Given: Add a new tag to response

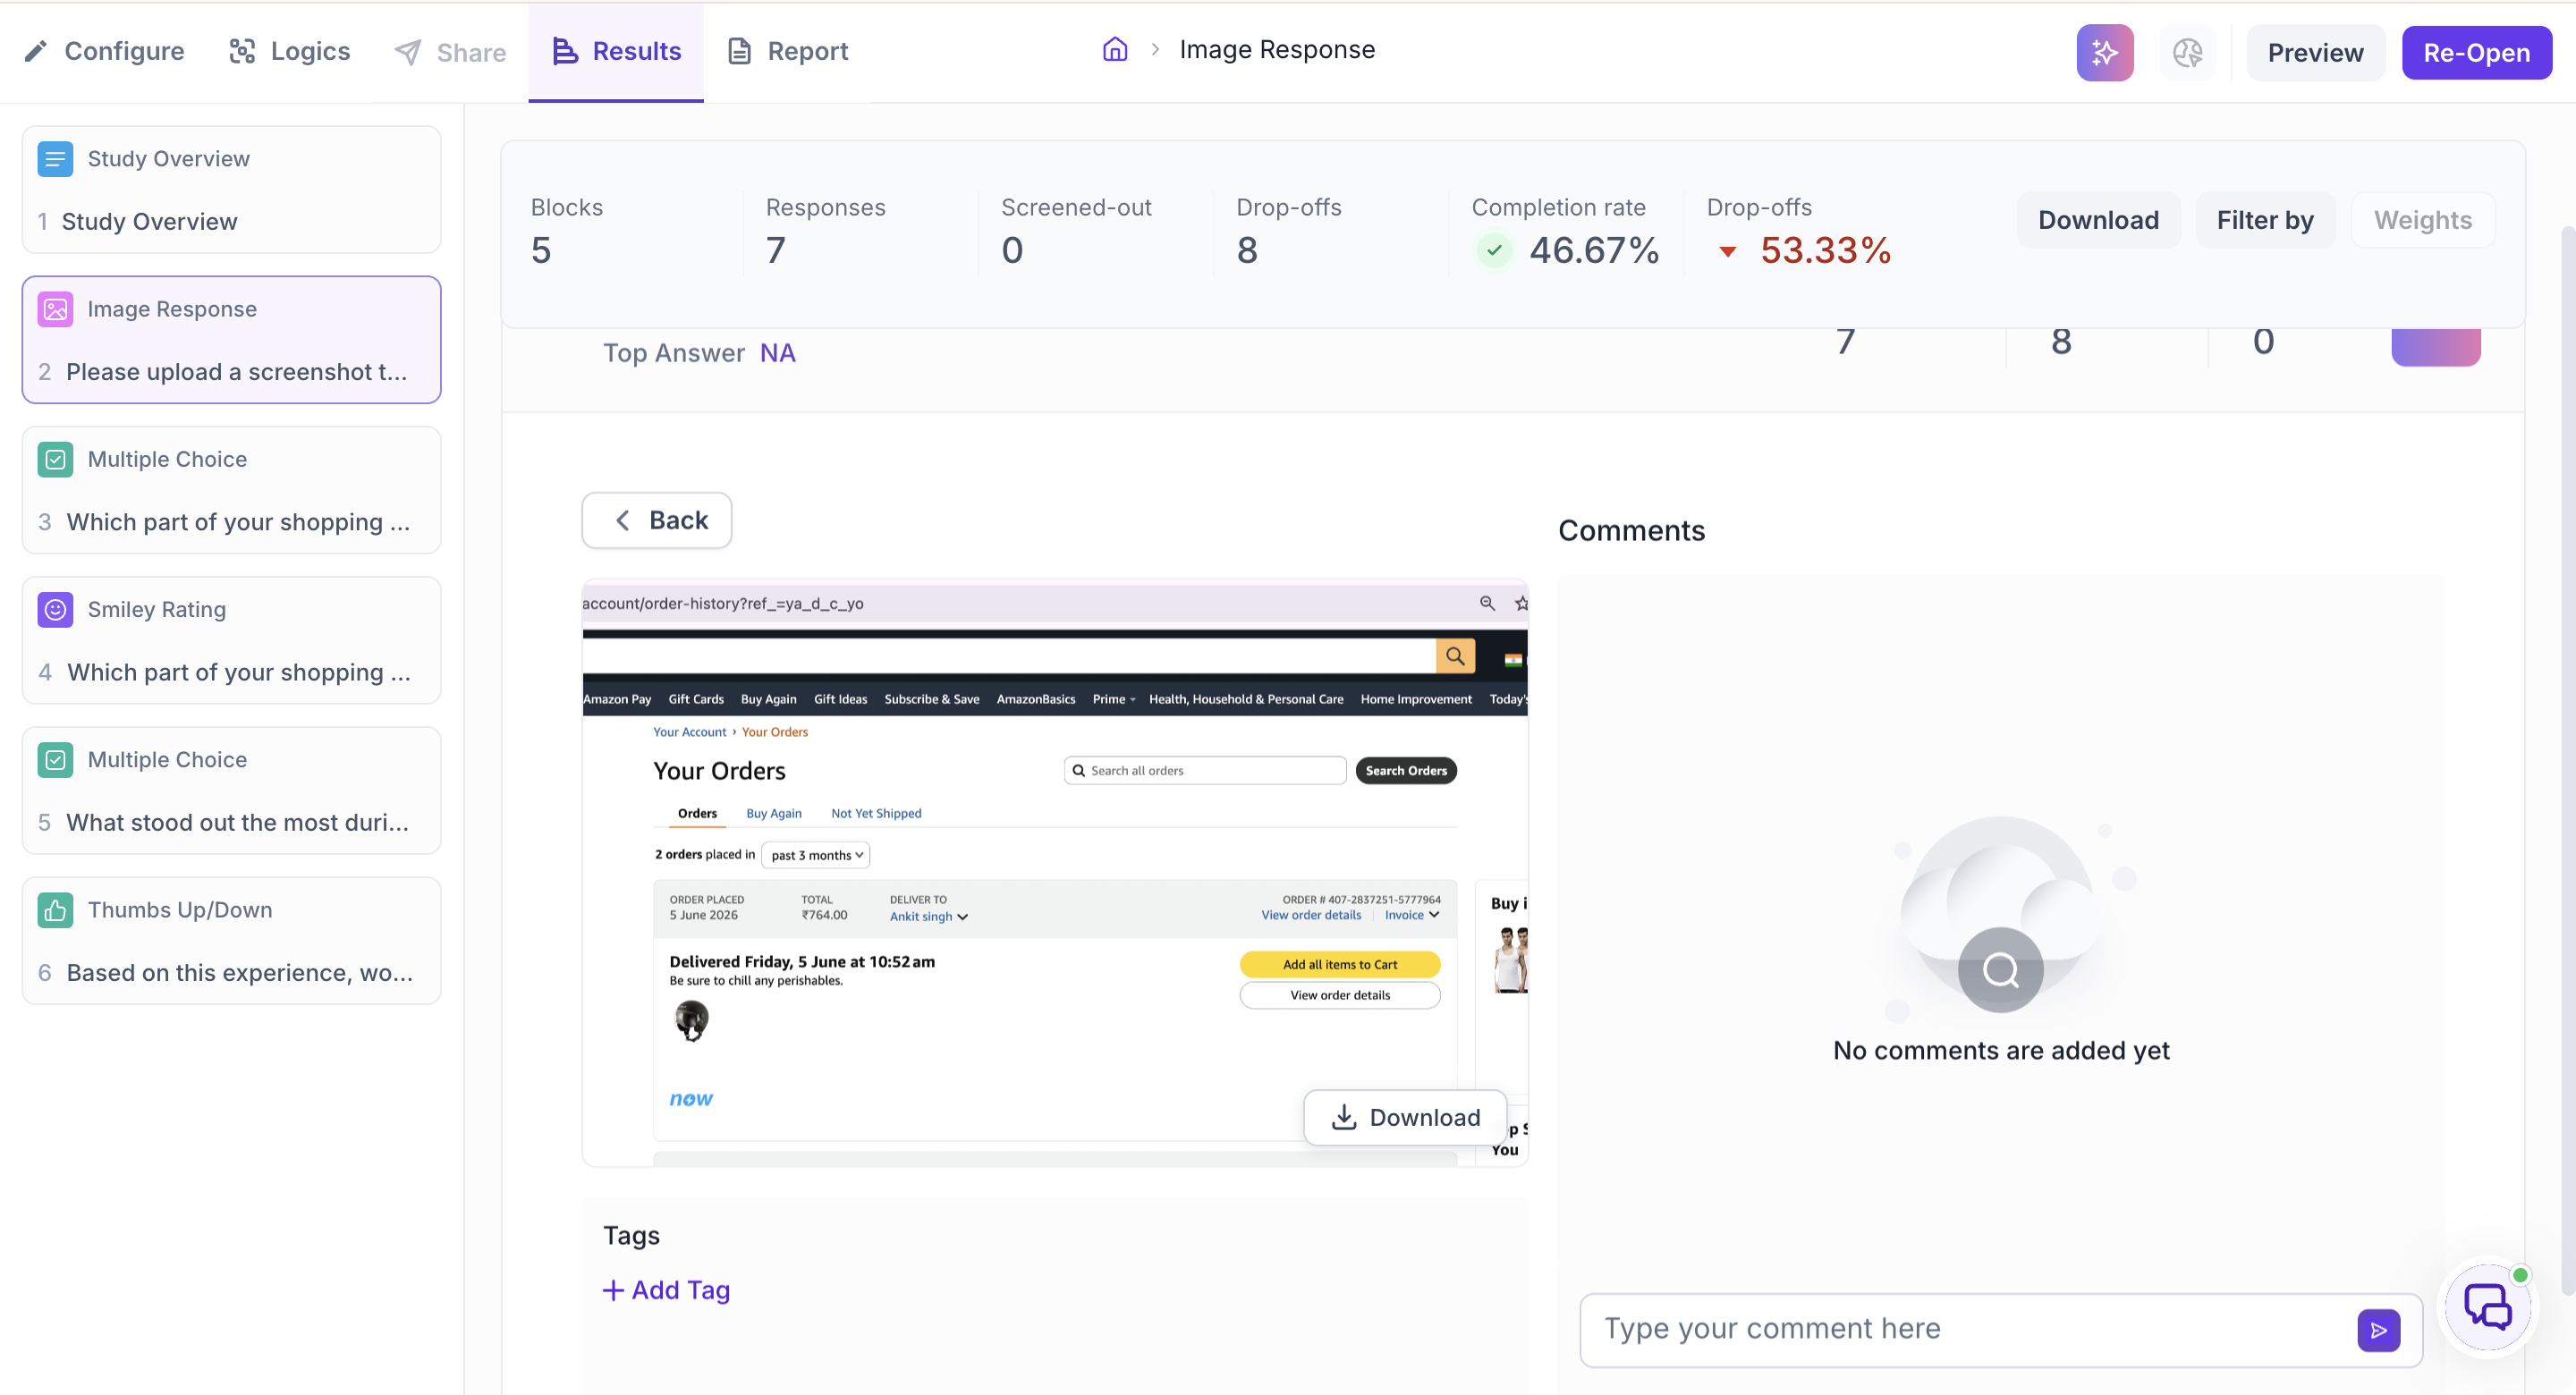Looking at the screenshot, I should coord(666,1290).
